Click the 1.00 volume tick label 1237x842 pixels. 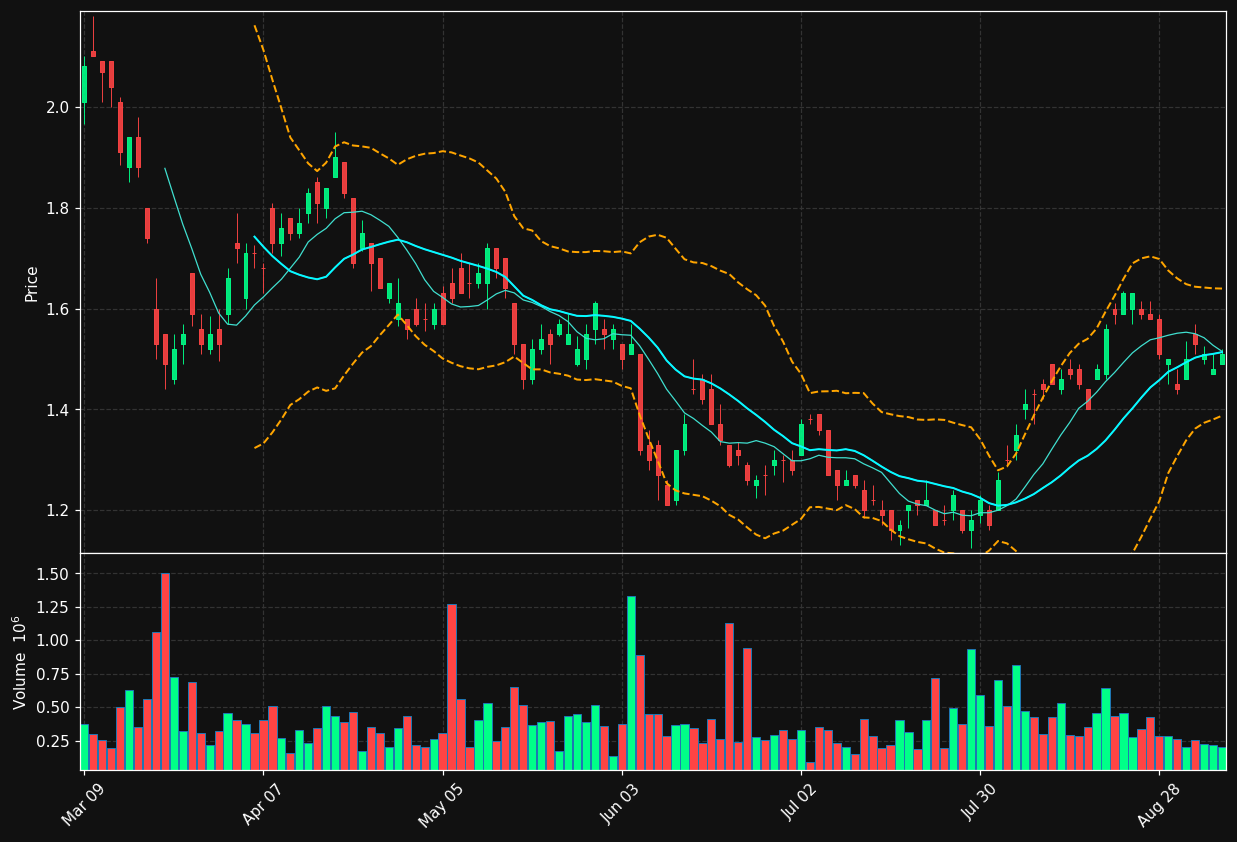tap(55, 640)
